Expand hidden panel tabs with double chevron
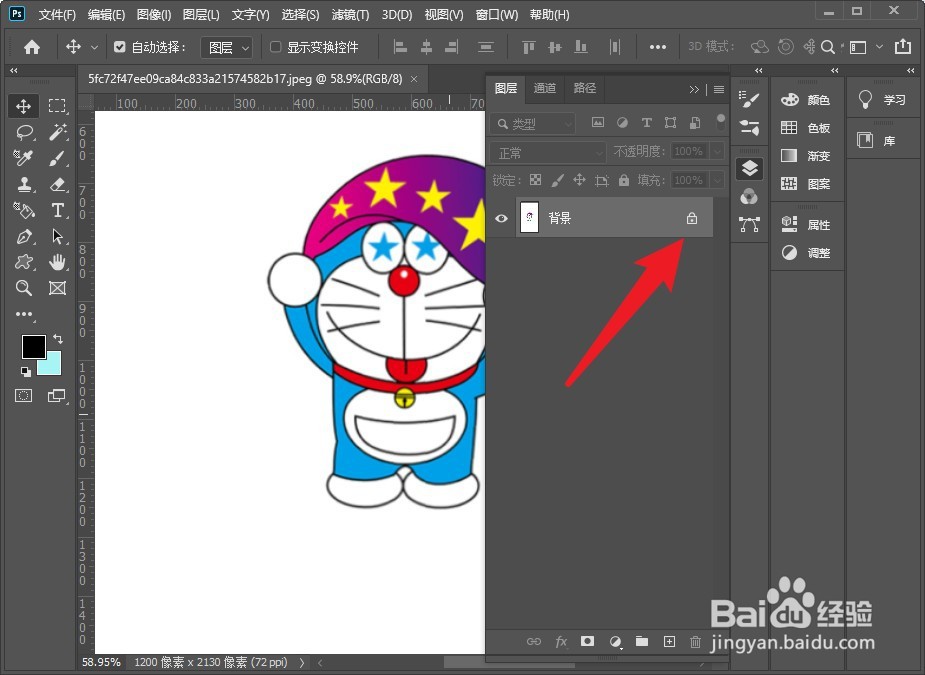The width and height of the screenshot is (925, 675). coord(694,89)
